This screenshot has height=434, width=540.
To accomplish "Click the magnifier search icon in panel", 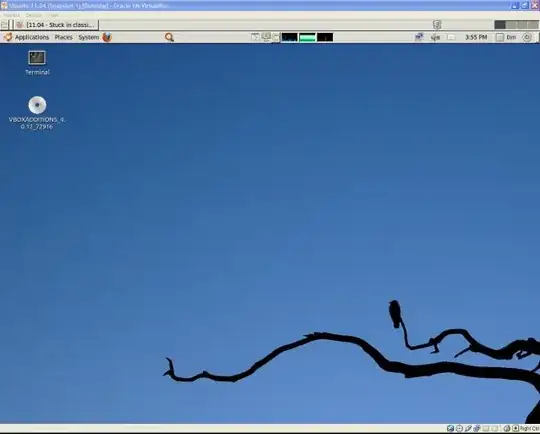I will pyautogui.click(x=169, y=37).
